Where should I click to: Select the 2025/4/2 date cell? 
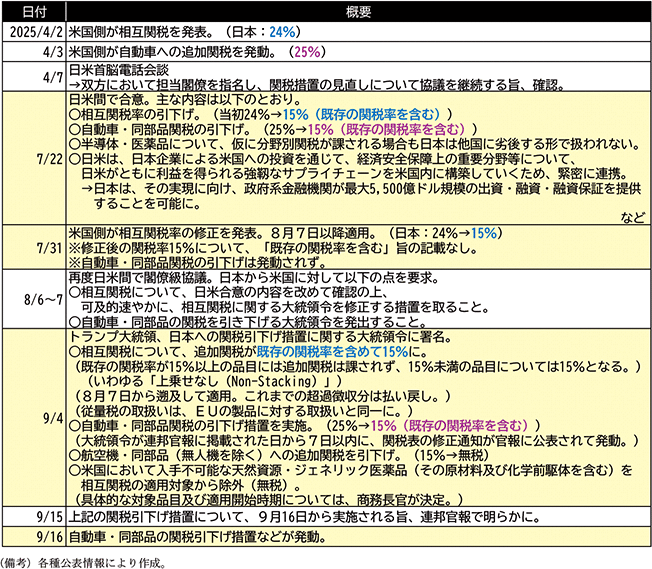click(33, 29)
